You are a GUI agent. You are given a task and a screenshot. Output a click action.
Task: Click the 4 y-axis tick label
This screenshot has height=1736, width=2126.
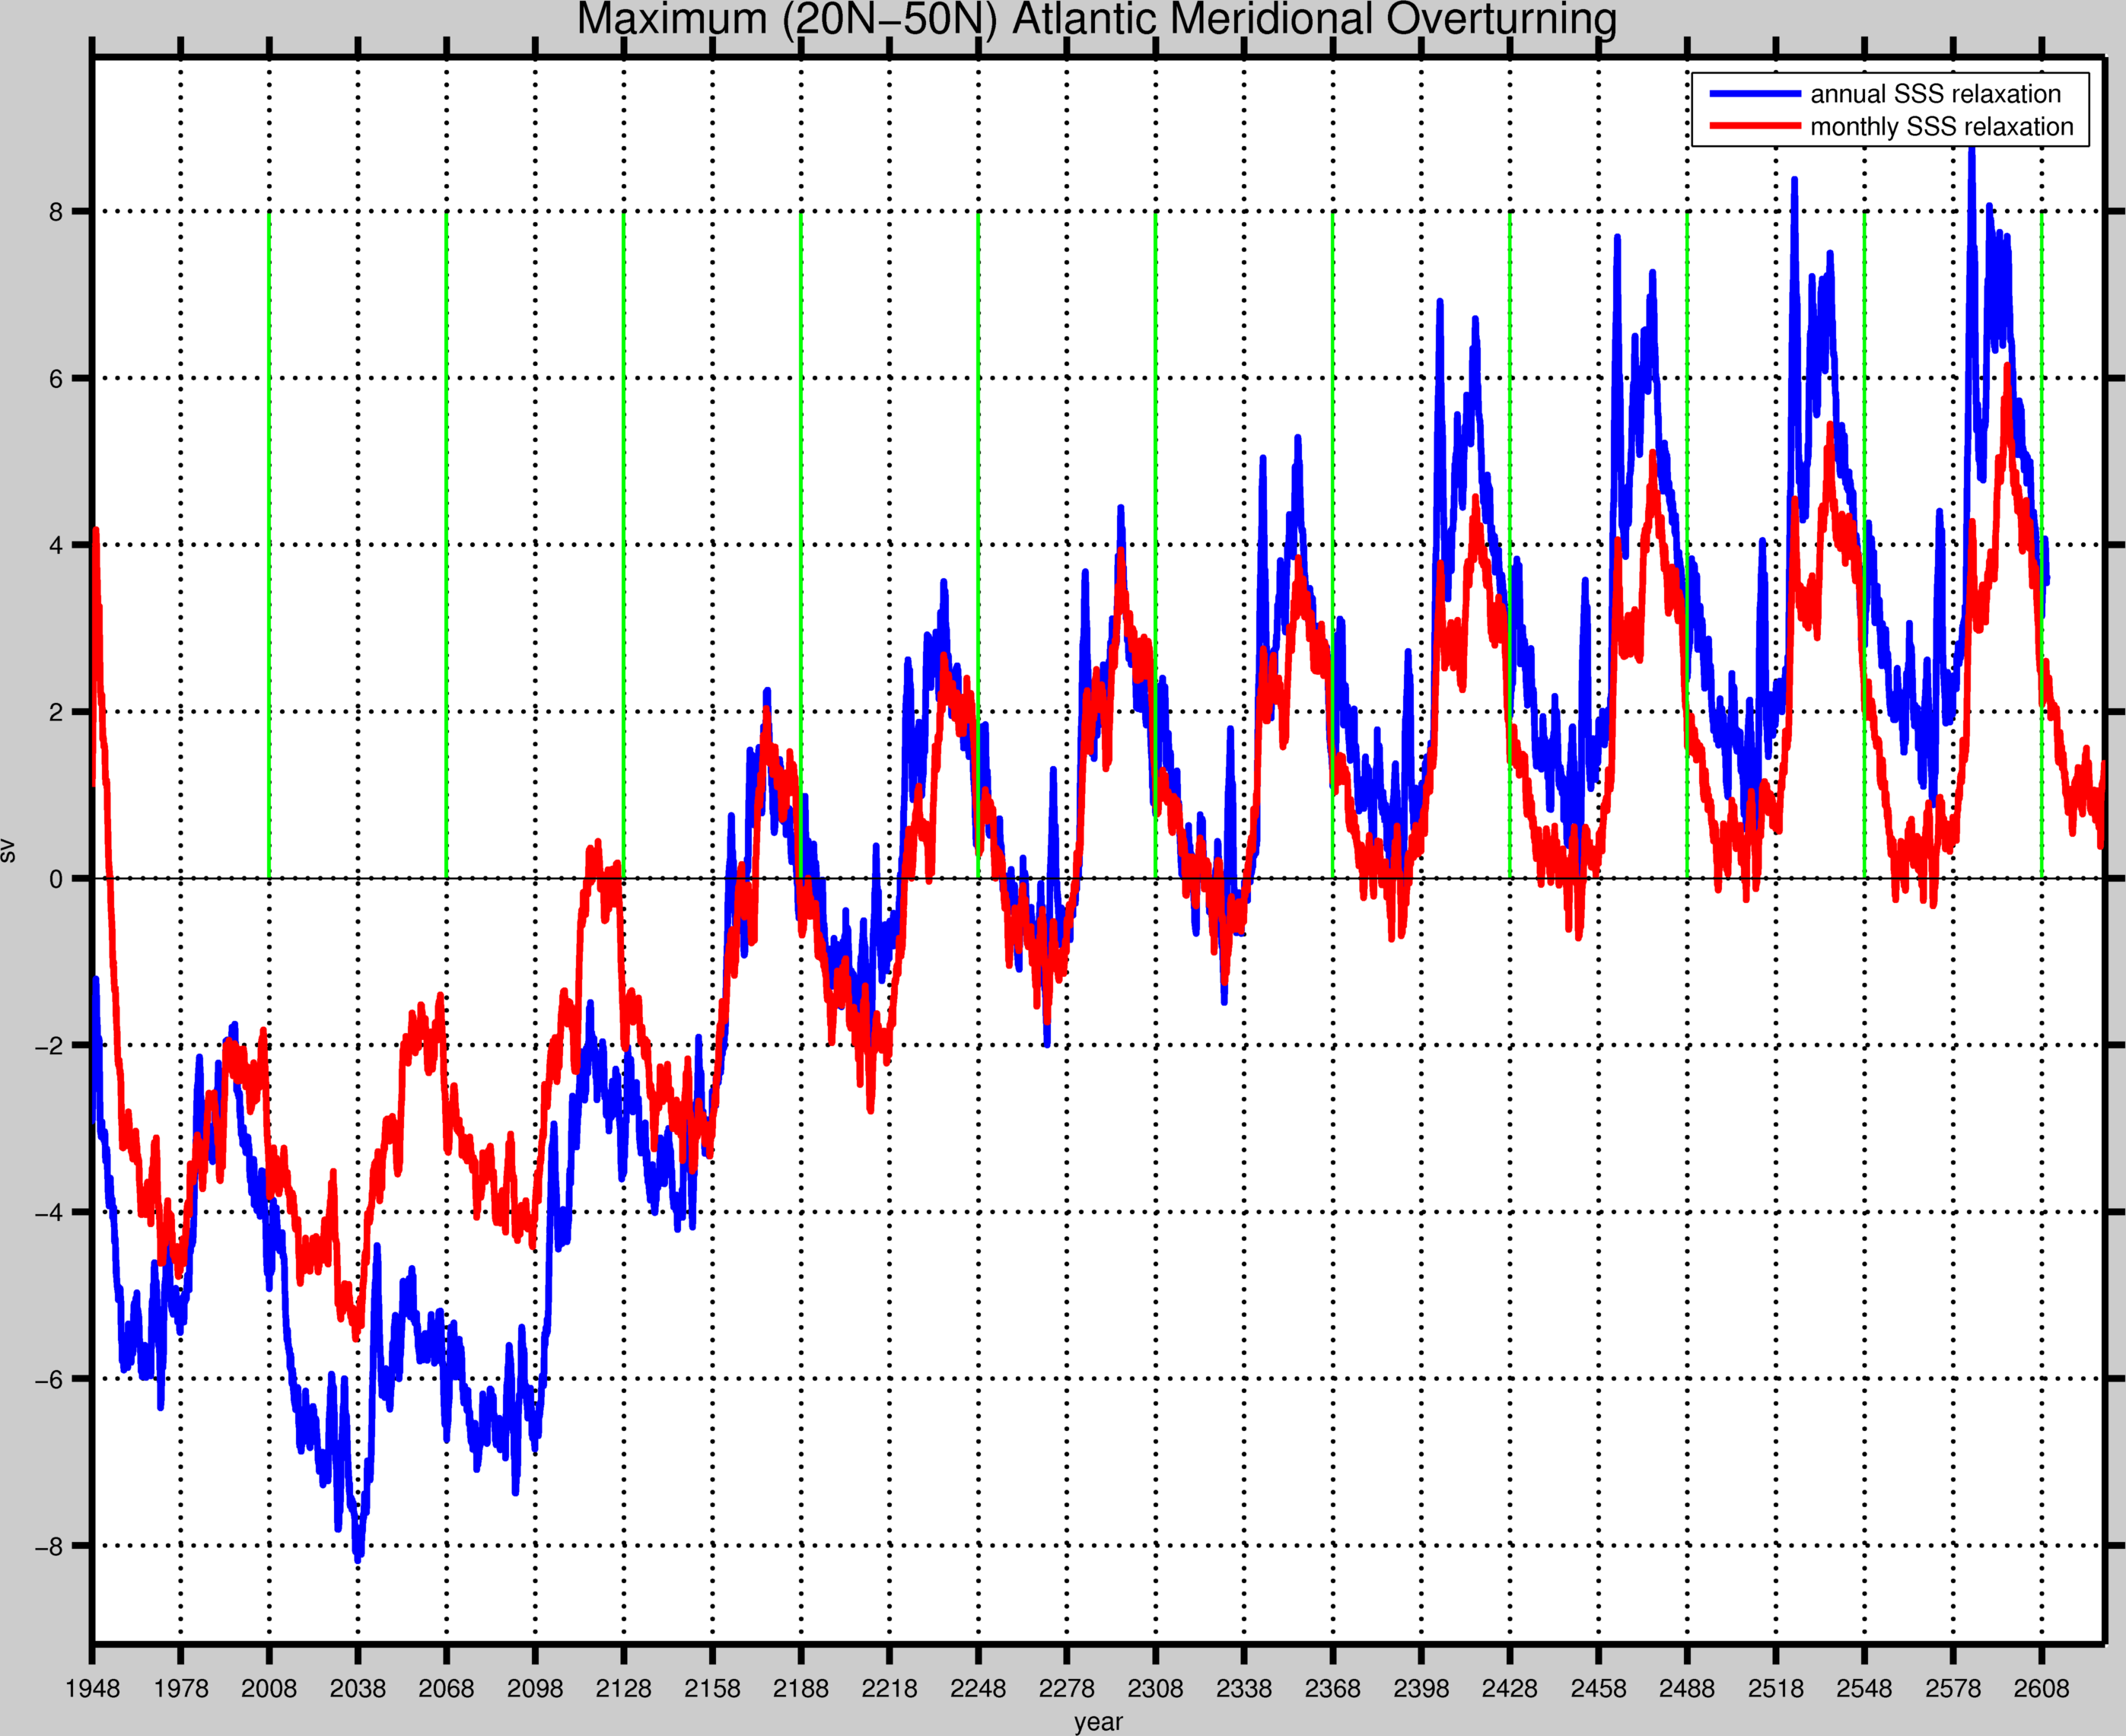pyautogui.click(x=56, y=546)
